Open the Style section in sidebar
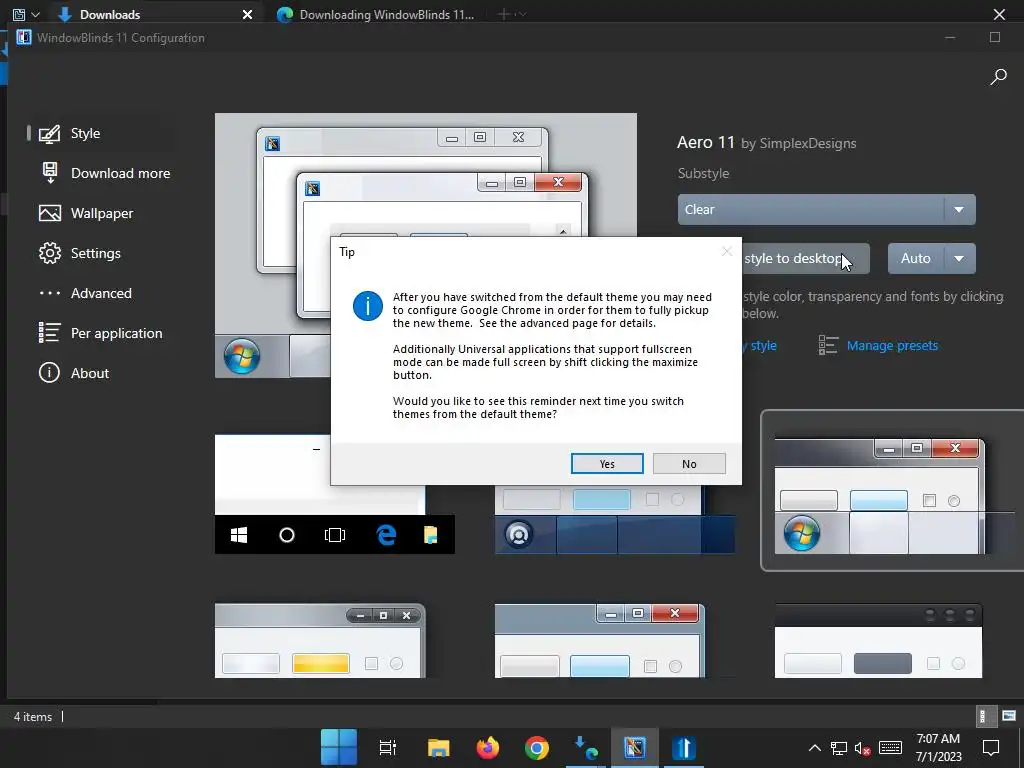1024x768 pixels. coord(101,133)
